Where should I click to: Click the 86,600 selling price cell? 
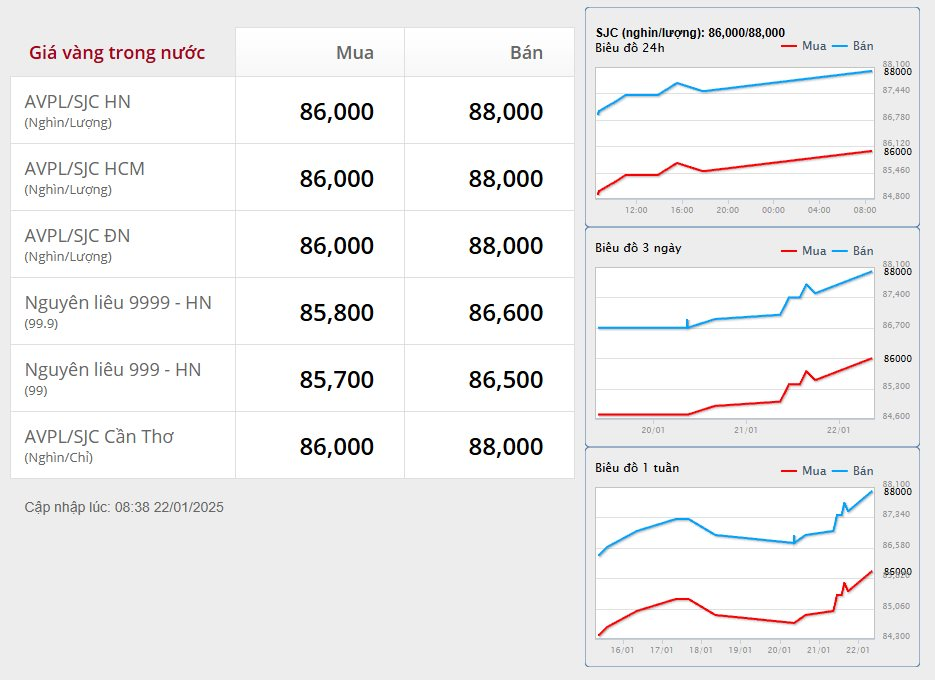click(x=506, y=312)
